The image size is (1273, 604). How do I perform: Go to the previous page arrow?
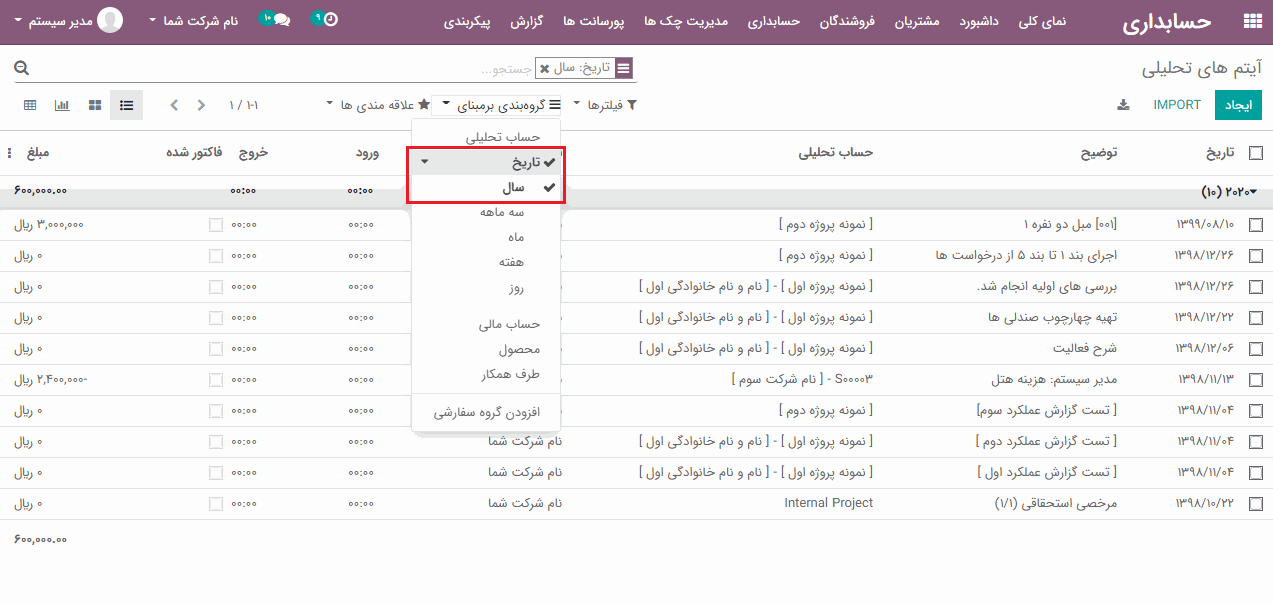point(174,105)
